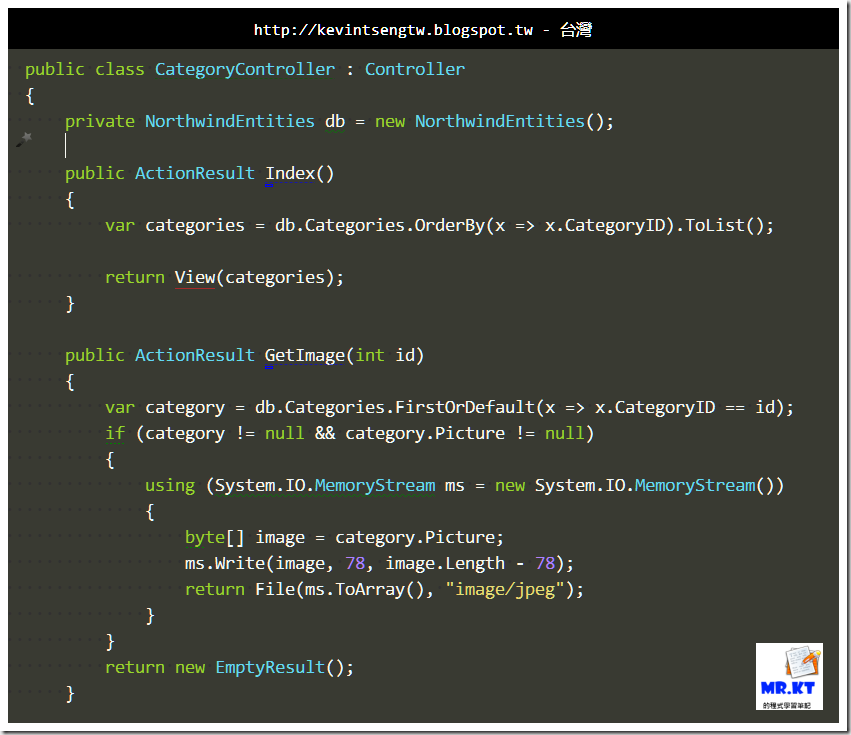Click the 'class' keyword
This screenshot has width=851, height=735.
[x=120, y=69]
